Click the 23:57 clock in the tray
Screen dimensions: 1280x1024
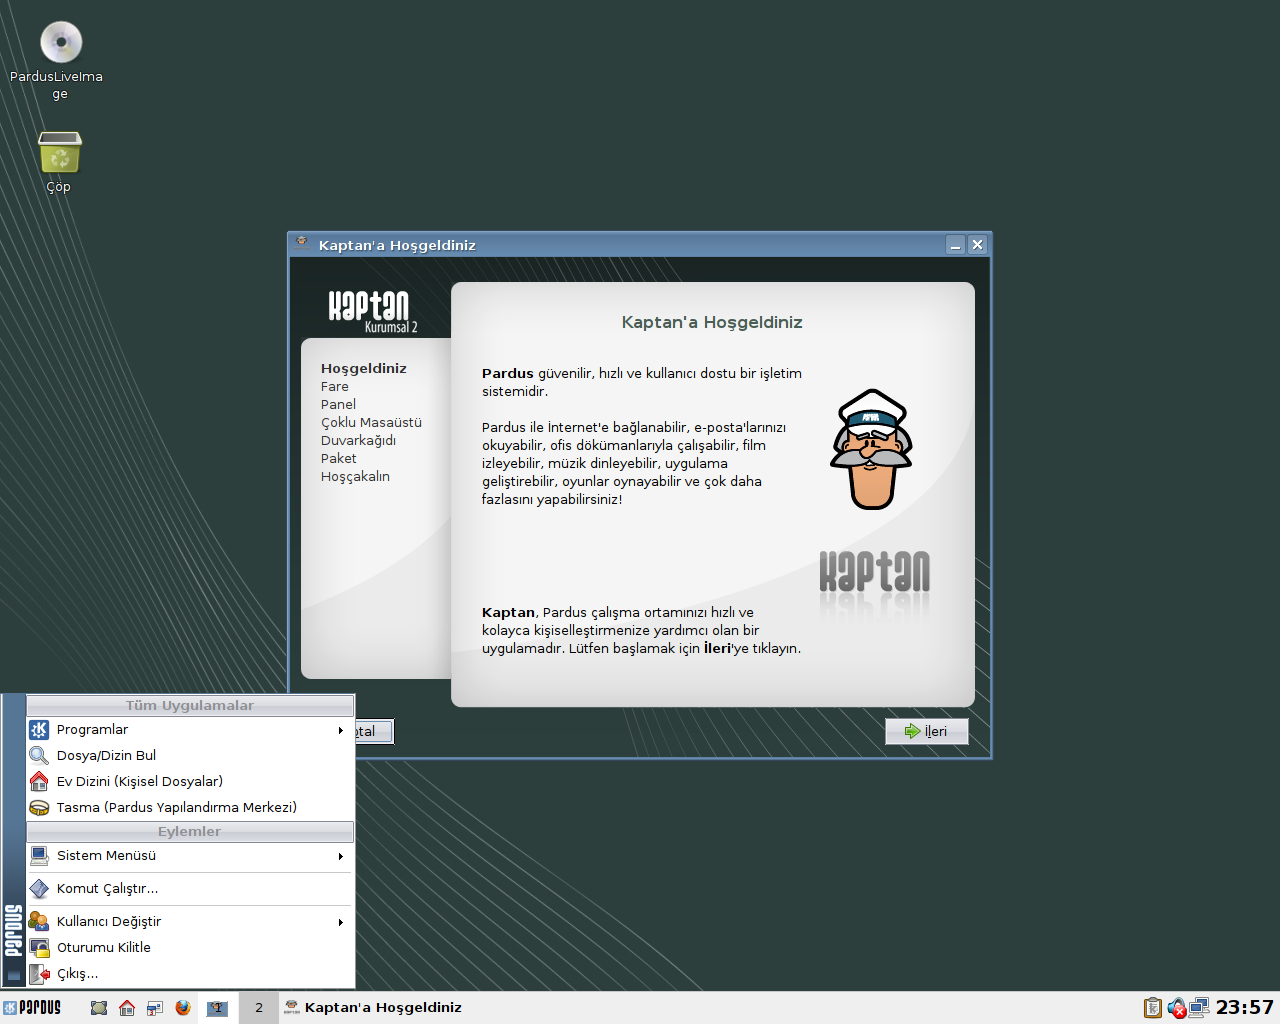pyautogui.click(x=1245, y=1008)
